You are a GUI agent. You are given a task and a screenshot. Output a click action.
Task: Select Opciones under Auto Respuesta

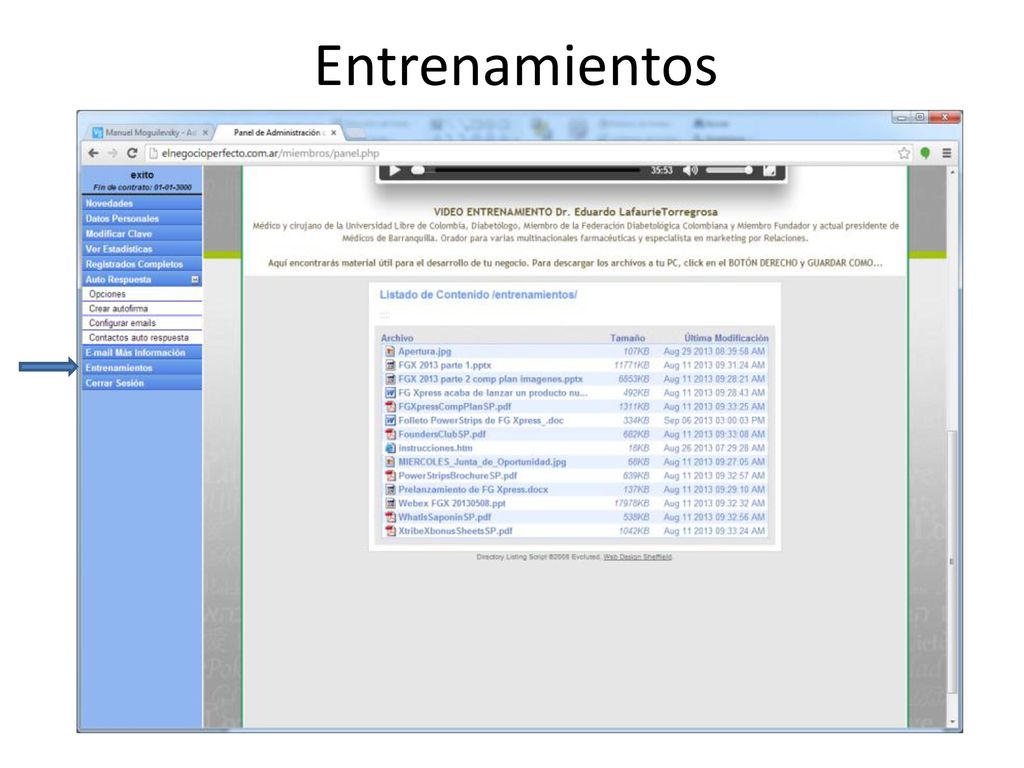(x=141, y=294)
